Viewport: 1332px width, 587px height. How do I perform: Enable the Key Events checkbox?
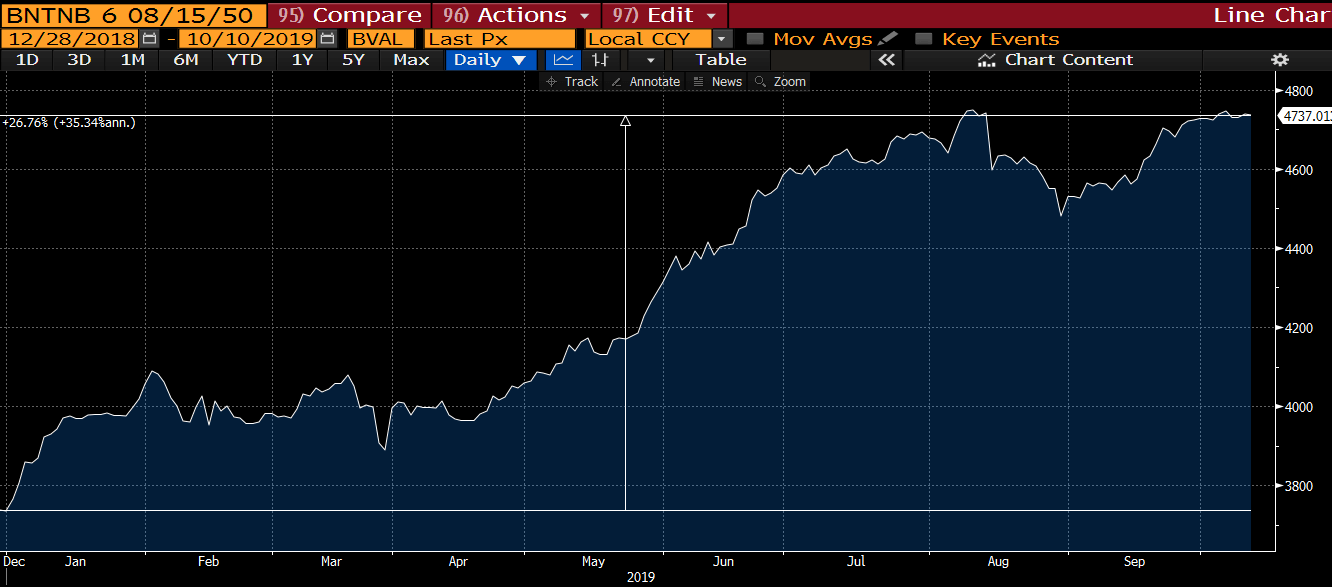pos(924,39)
